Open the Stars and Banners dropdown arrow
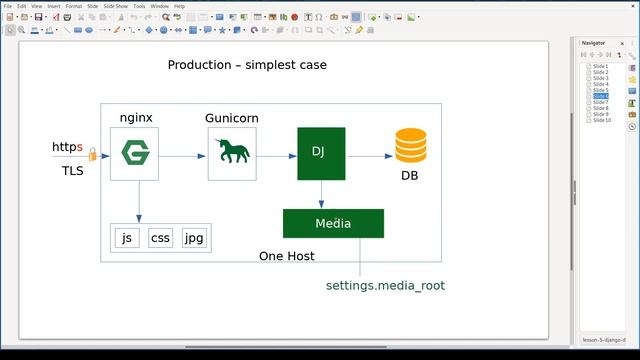This screenshot has height=360, width=640. coord(229,30)
